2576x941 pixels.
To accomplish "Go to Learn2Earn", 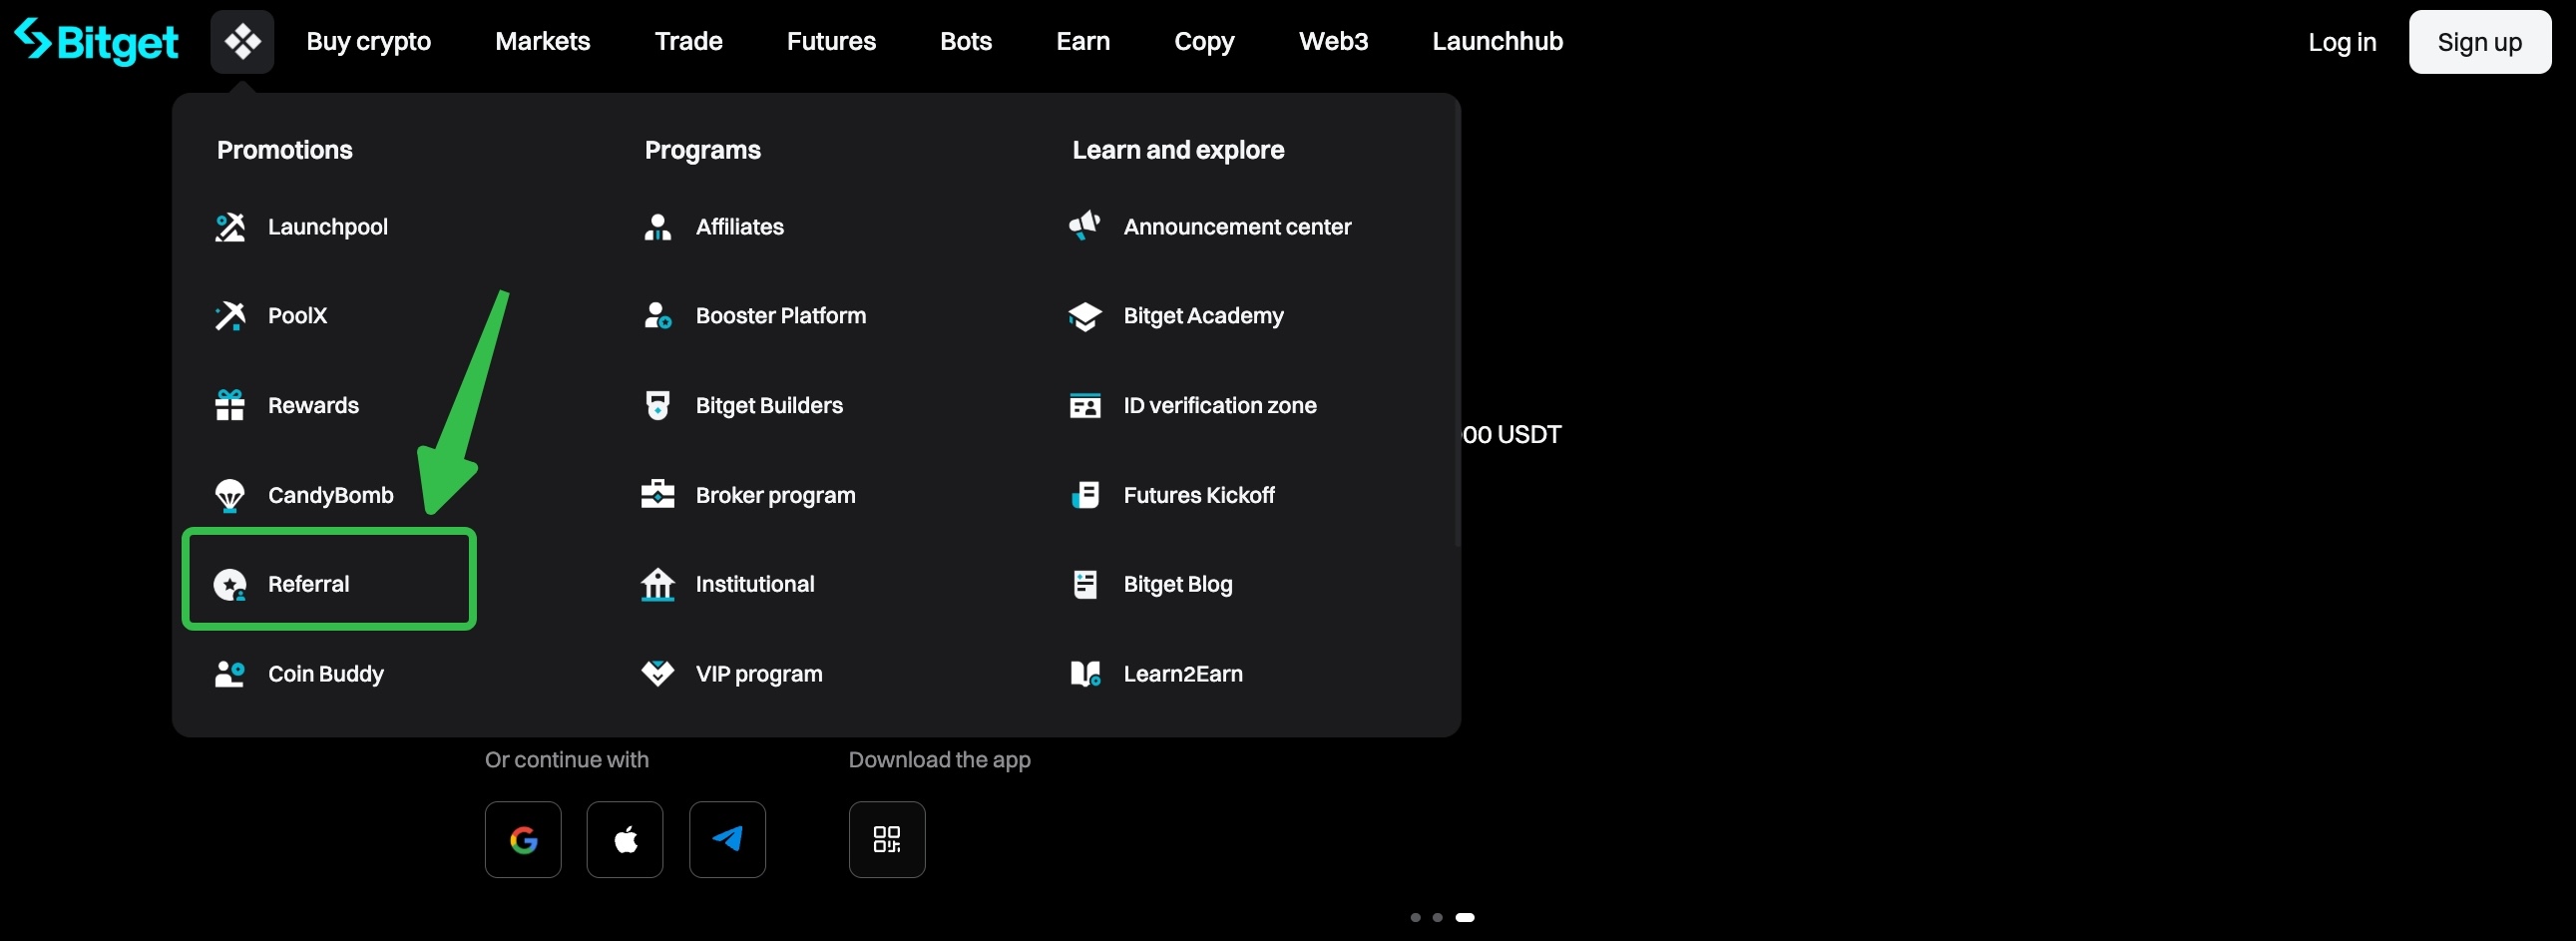I will click(x=1184, y=674).
